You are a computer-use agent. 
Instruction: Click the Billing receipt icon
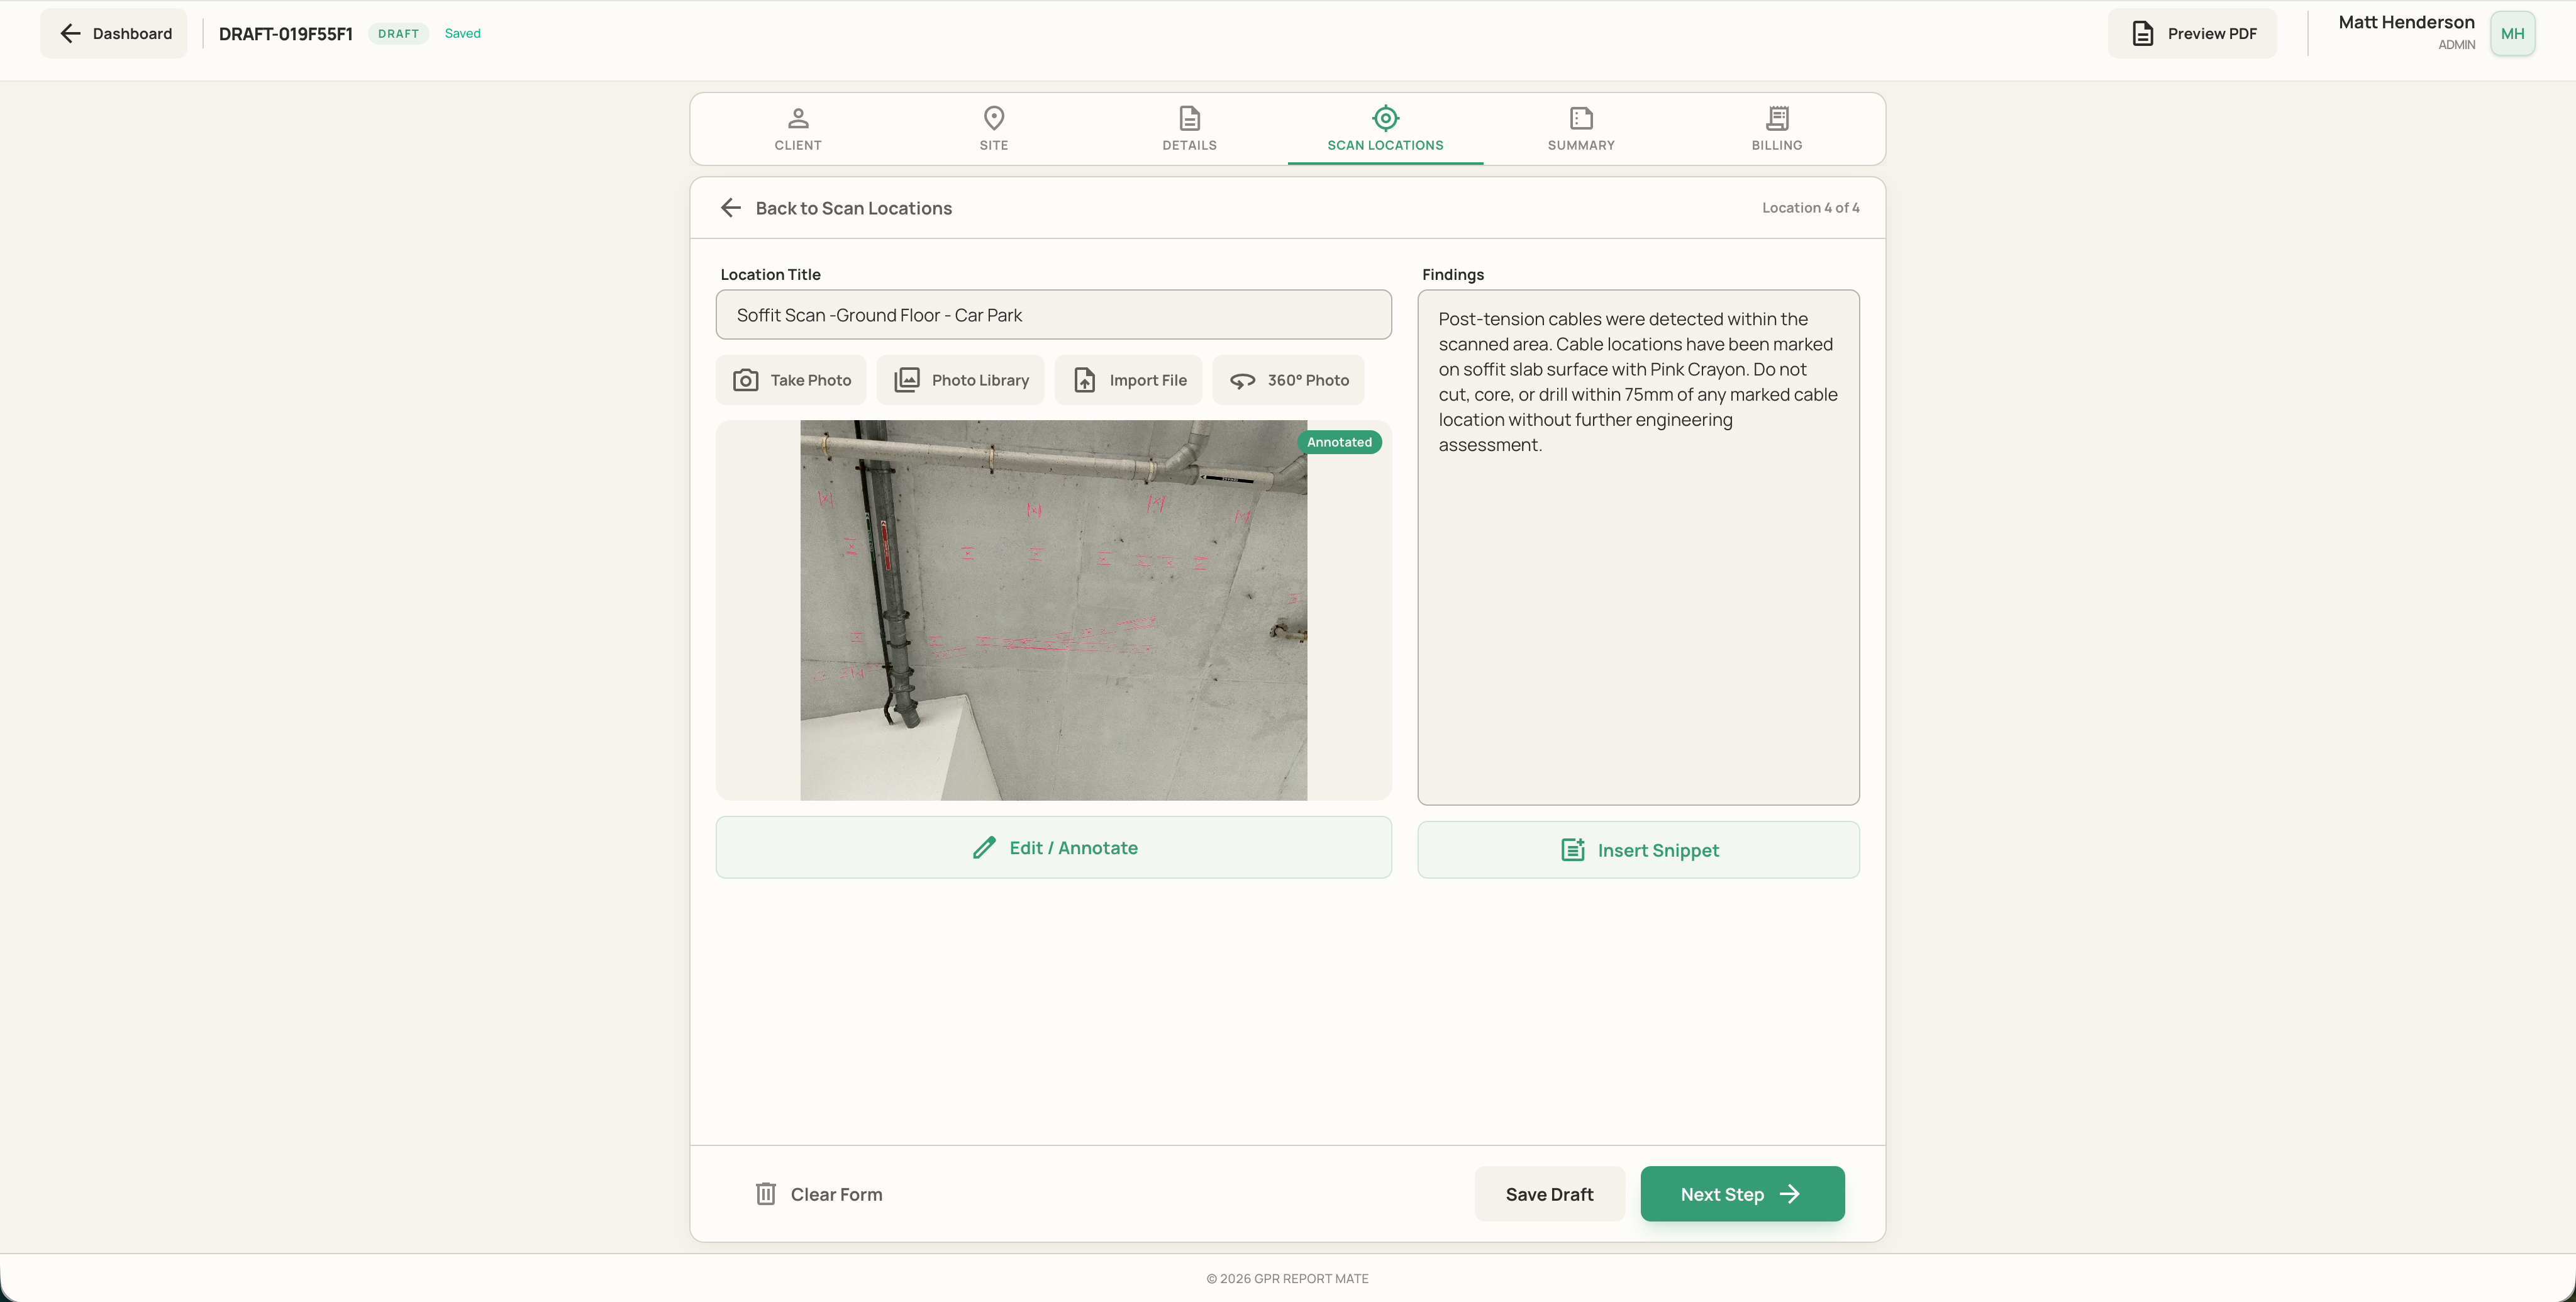1777,118
